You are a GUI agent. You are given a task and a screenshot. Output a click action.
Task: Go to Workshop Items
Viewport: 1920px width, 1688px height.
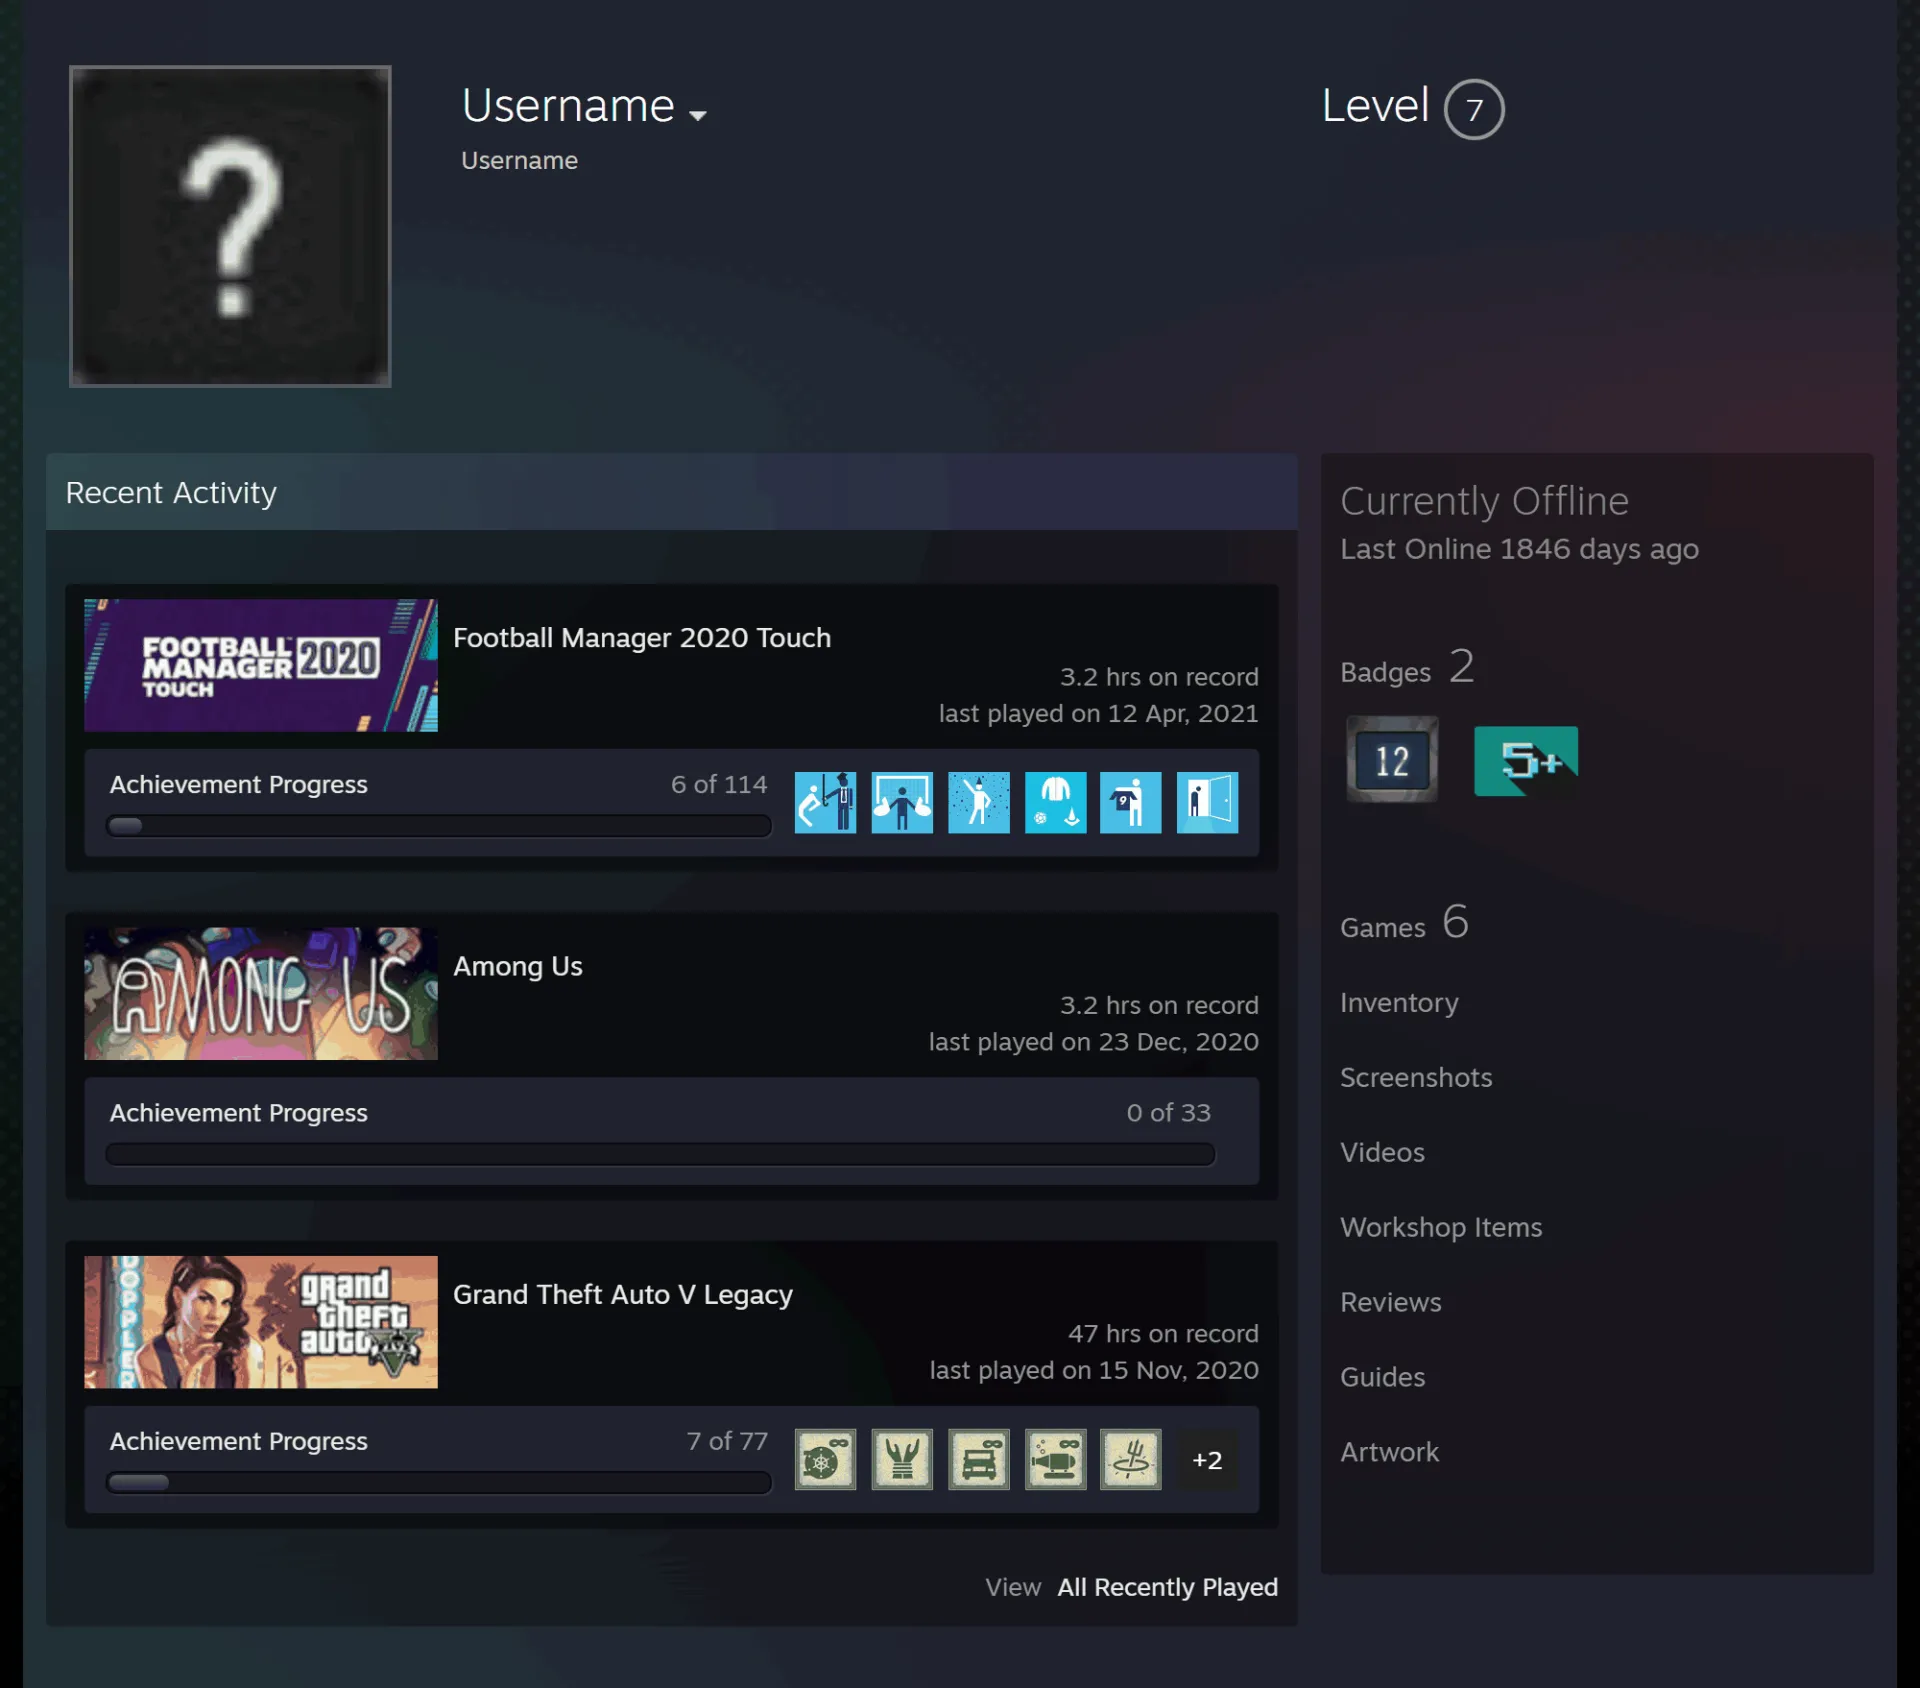[x=1441, y=1227]
